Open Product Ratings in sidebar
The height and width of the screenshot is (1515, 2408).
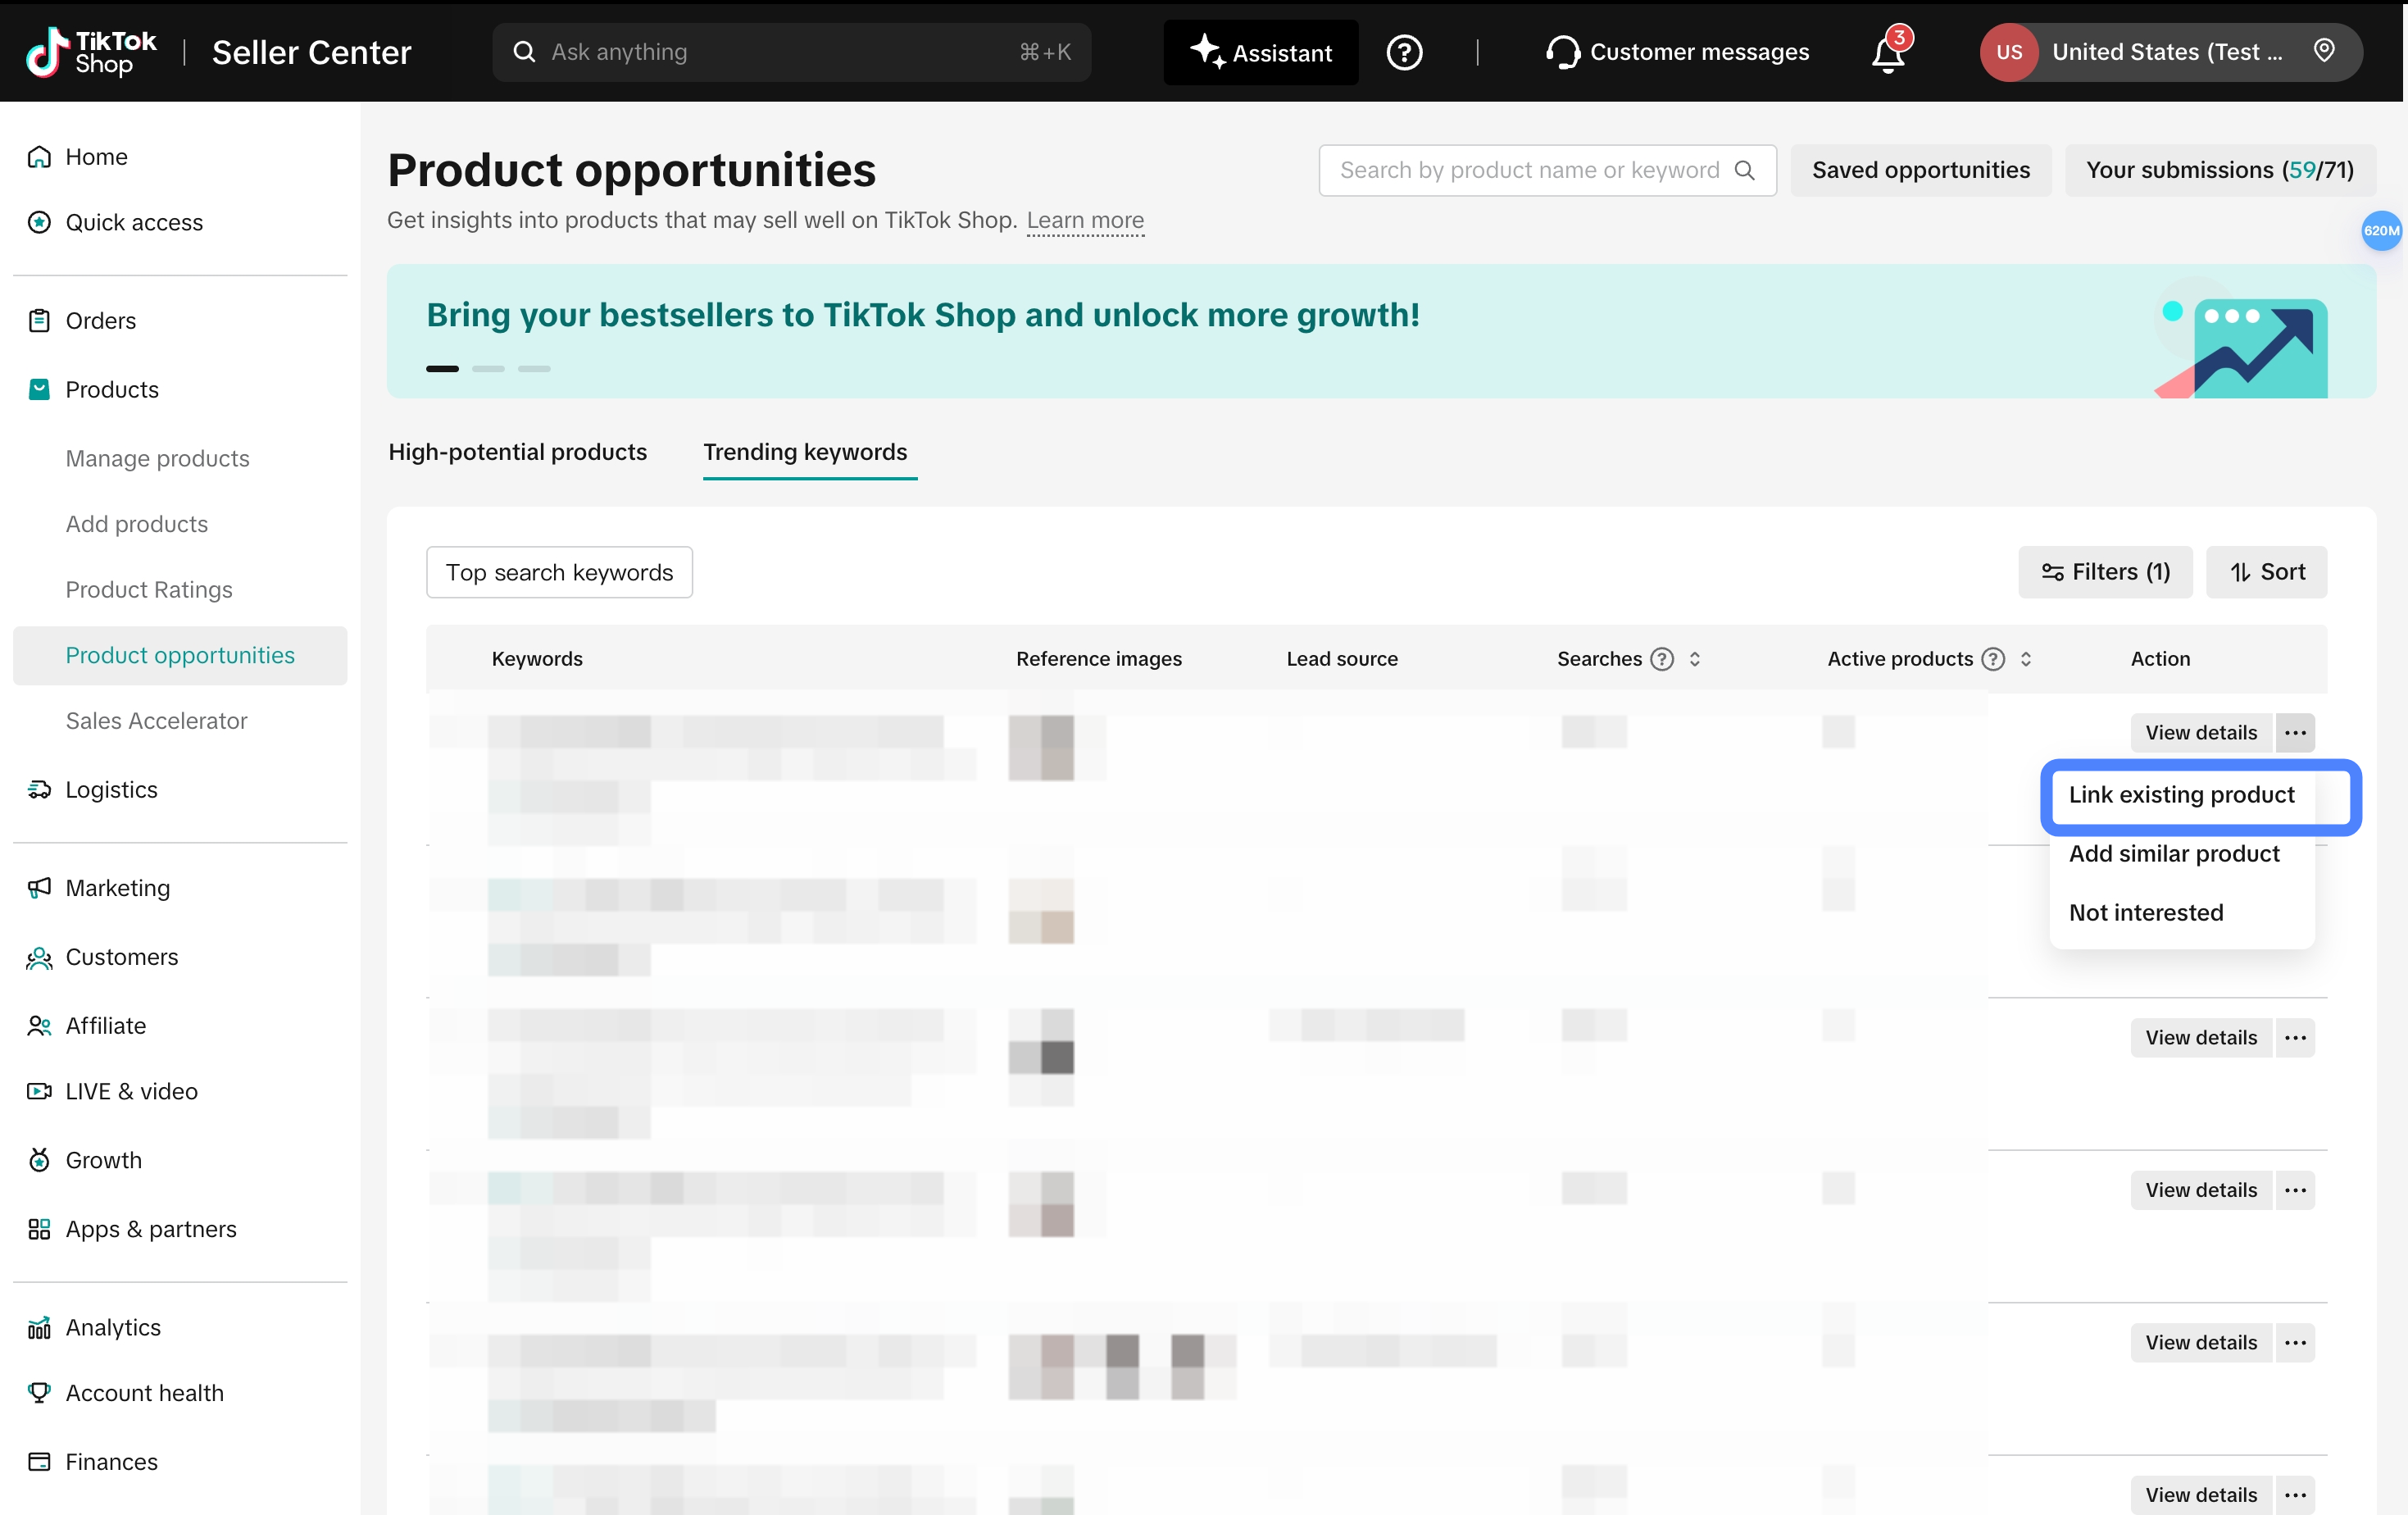click(x=149, y=590)
